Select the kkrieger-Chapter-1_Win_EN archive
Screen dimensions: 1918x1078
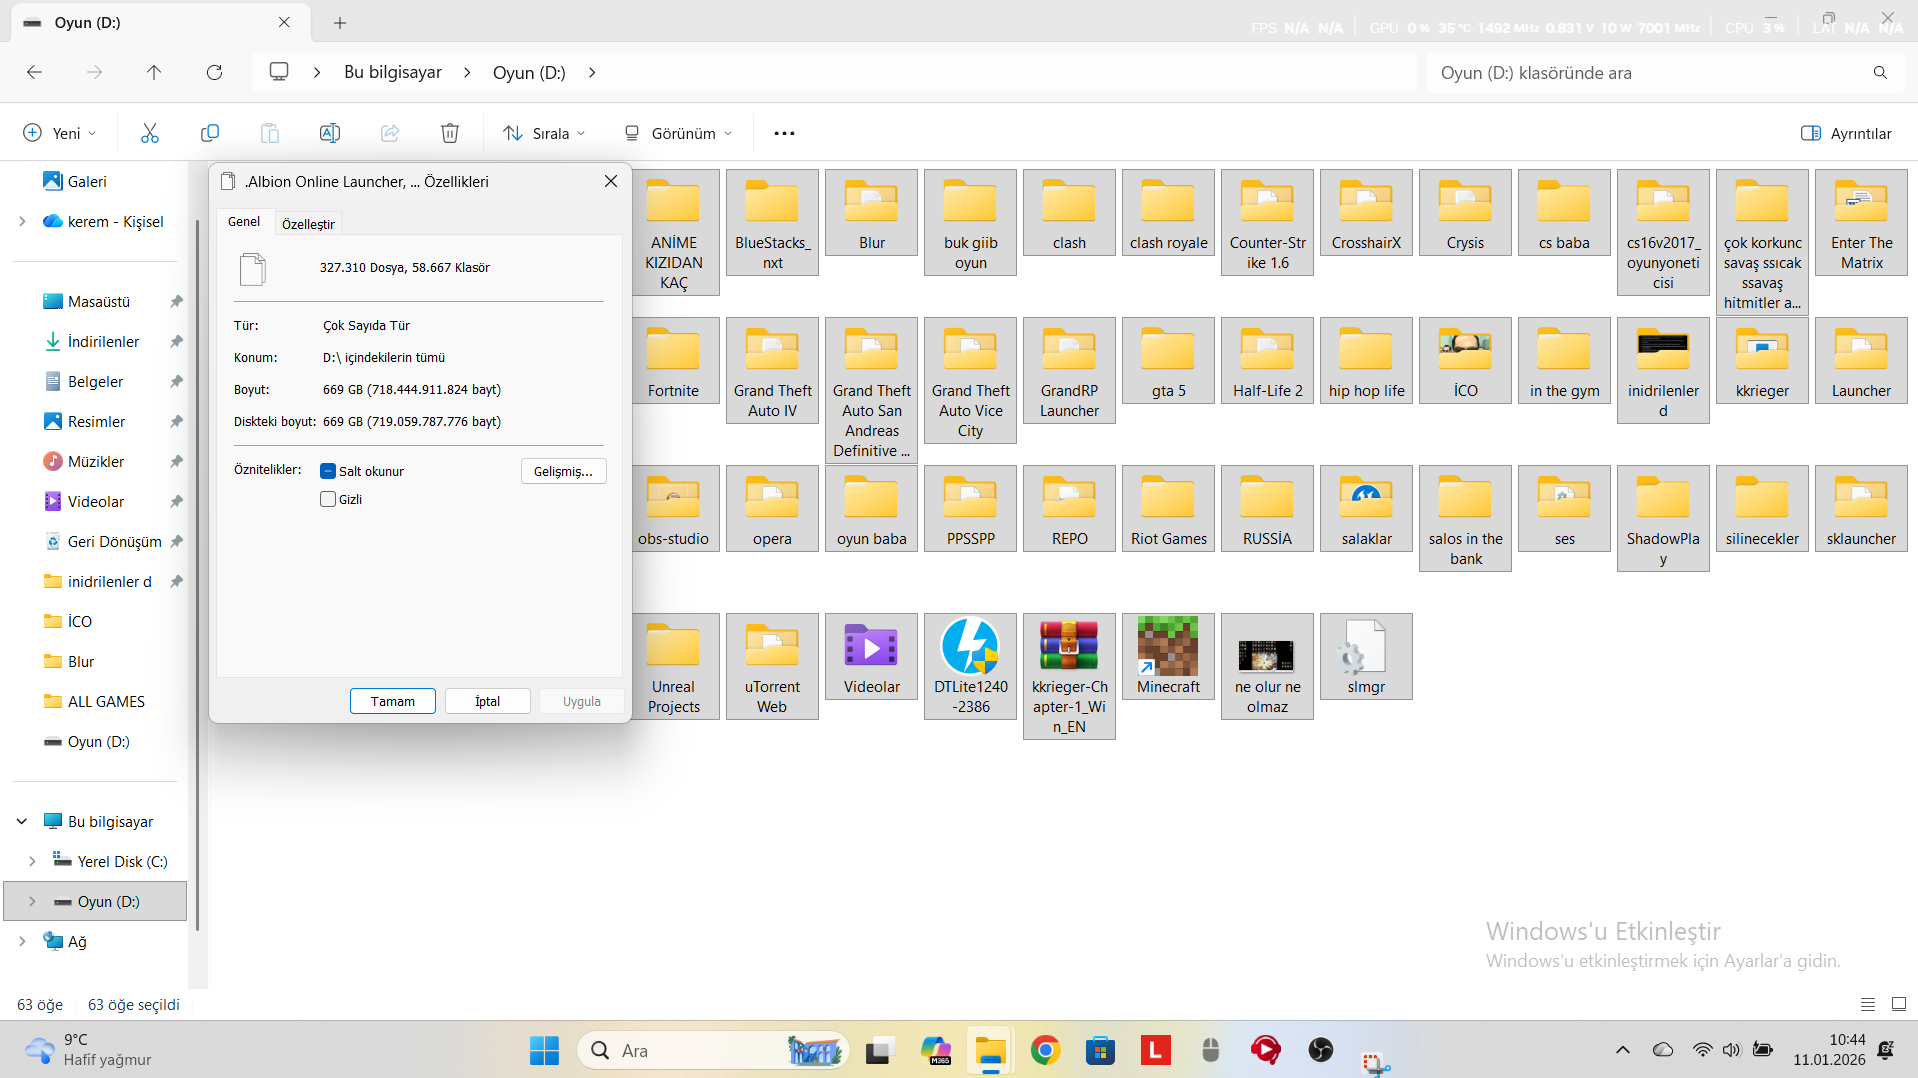pyautogui.click(x=1069, y=677)
